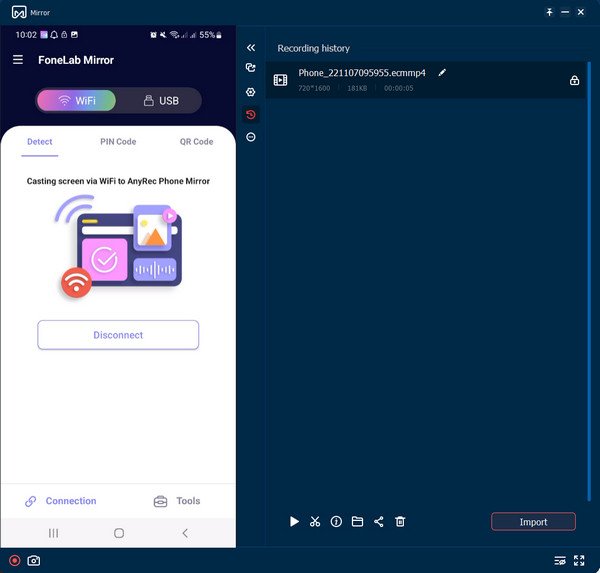Click the 00:00:05 duration text
Screen dimensions: 600x573
398,88
